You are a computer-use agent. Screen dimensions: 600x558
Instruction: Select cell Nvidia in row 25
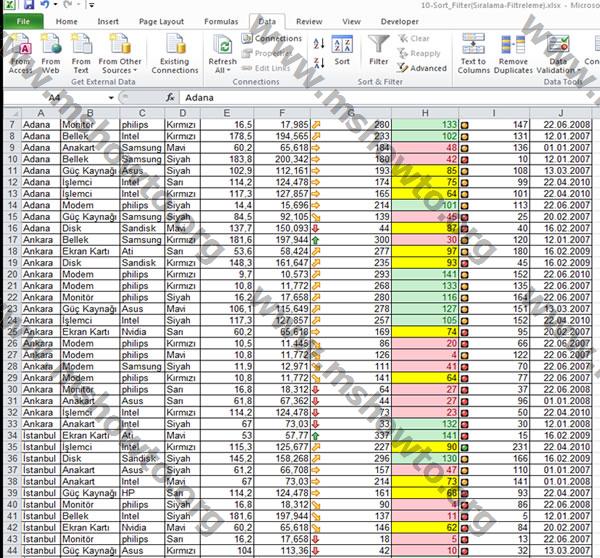pyautogui.click(x=142, y=332)
